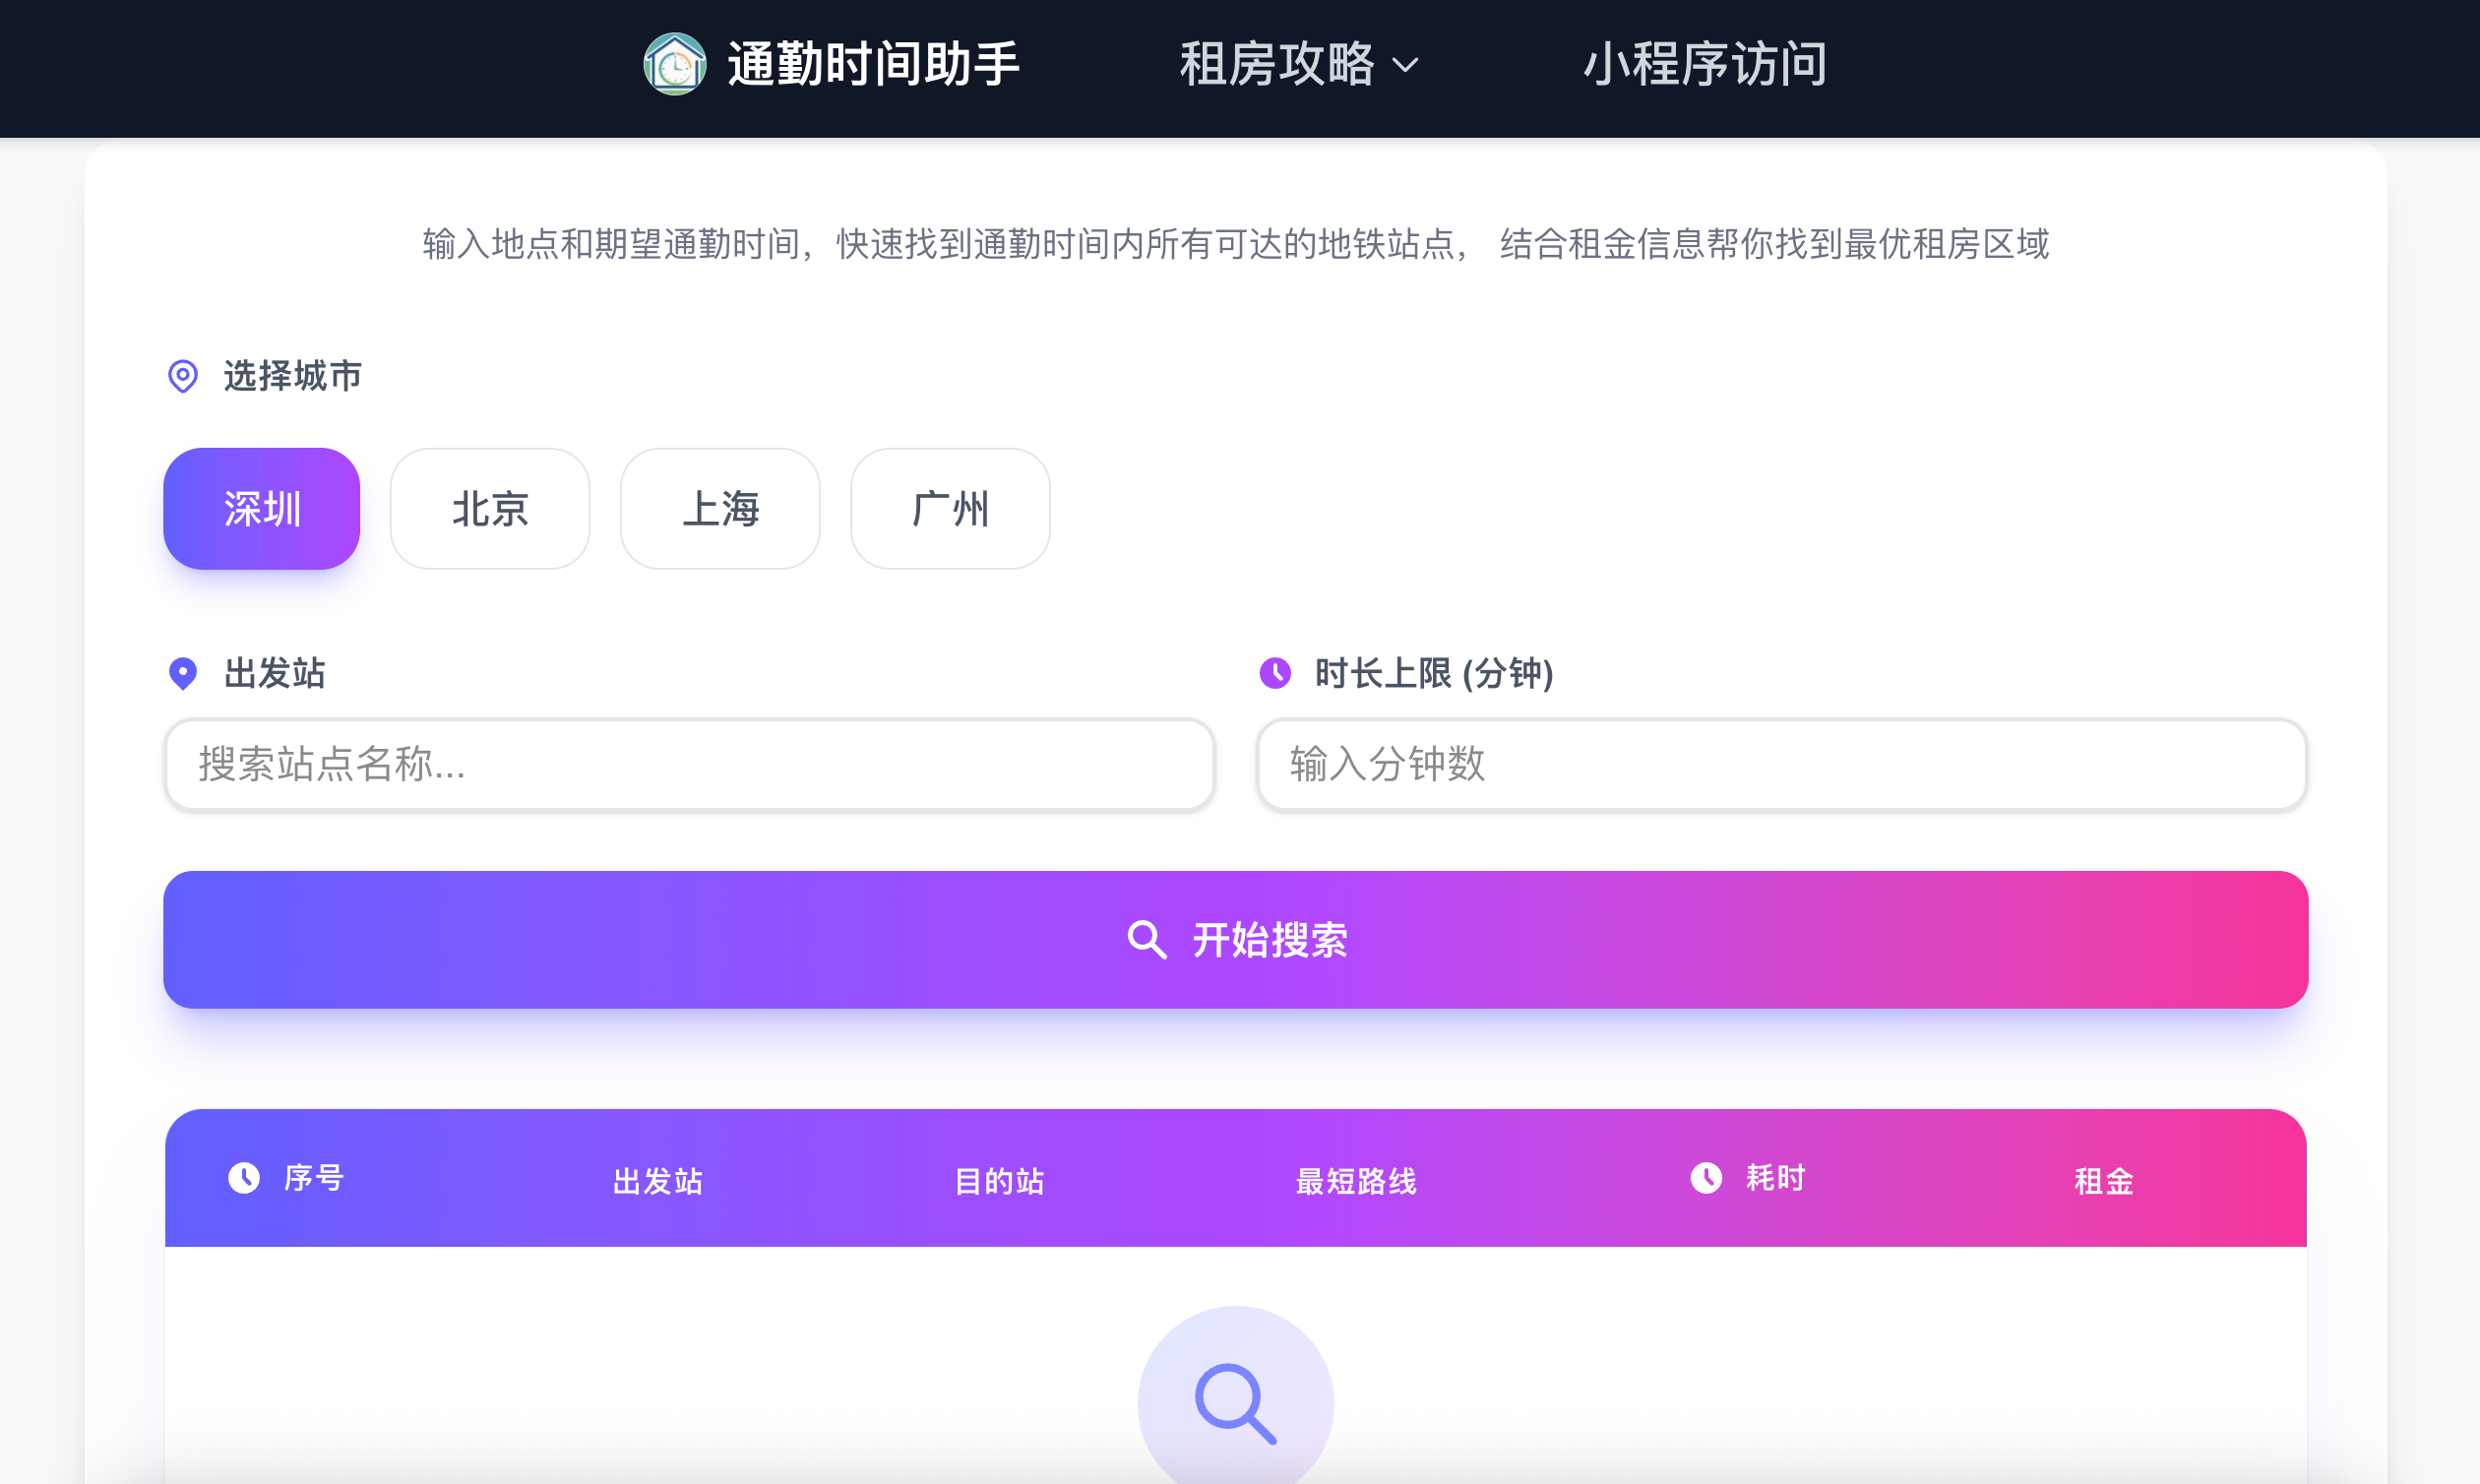Focus the 搜索站点名称 station input
The width and height of the screenshot is (2480, 1484).
(689, 764)
